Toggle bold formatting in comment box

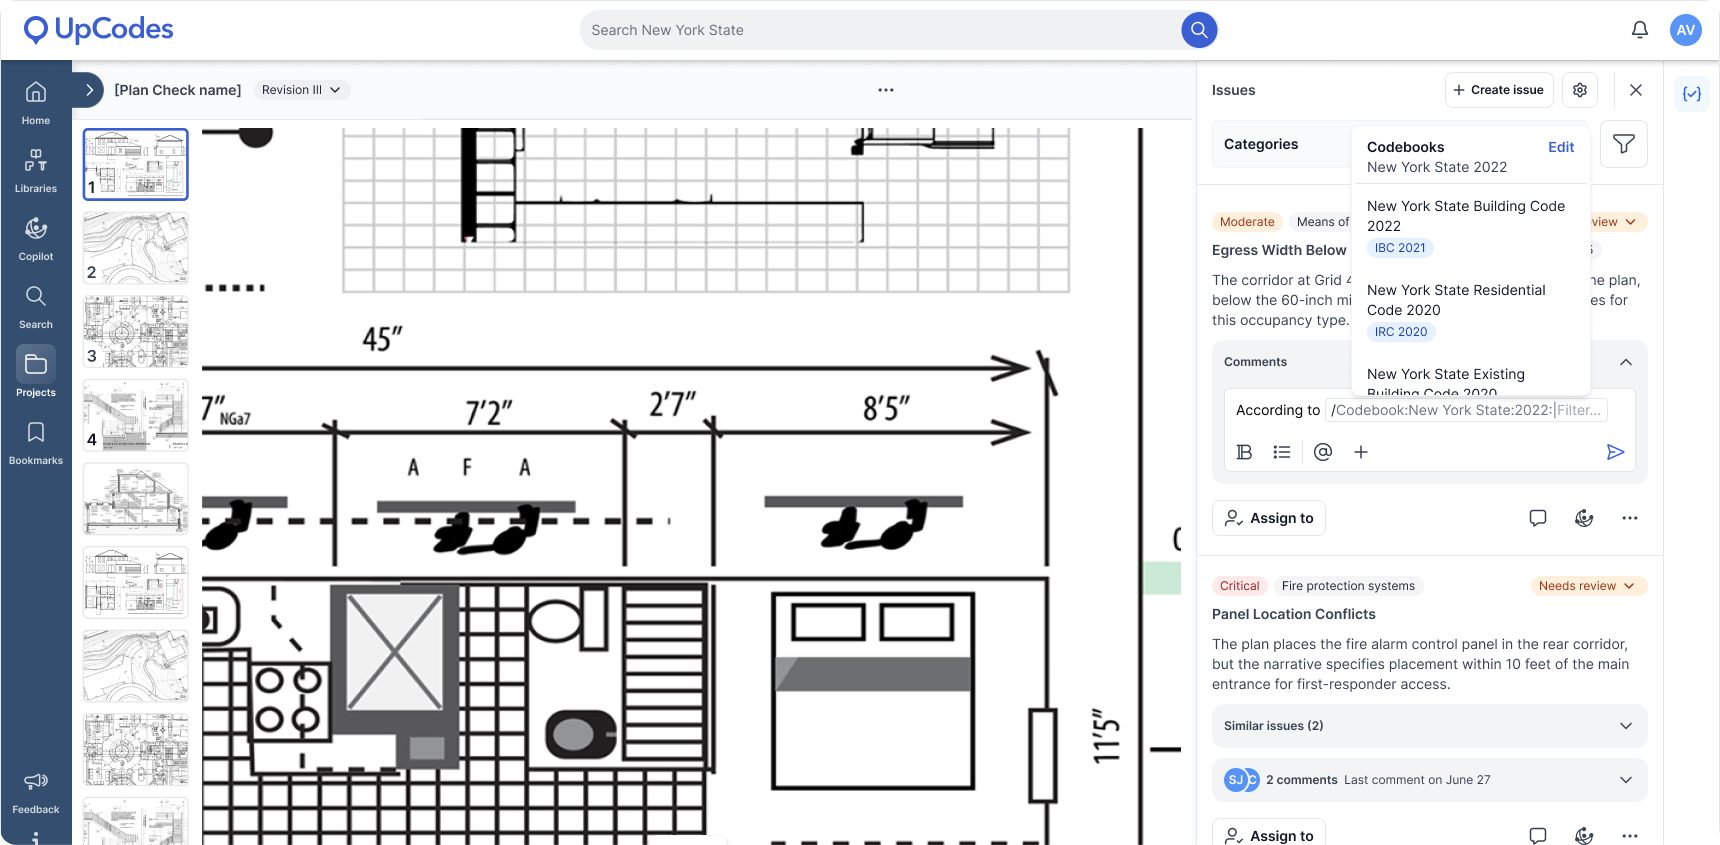pos(1244,452)
